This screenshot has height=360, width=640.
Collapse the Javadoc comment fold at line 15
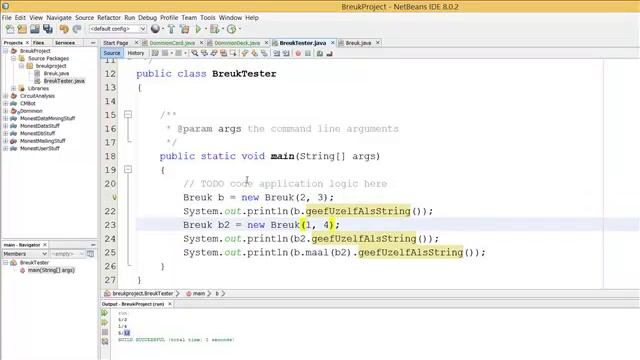pyautogui.click(x=128, y=114)
